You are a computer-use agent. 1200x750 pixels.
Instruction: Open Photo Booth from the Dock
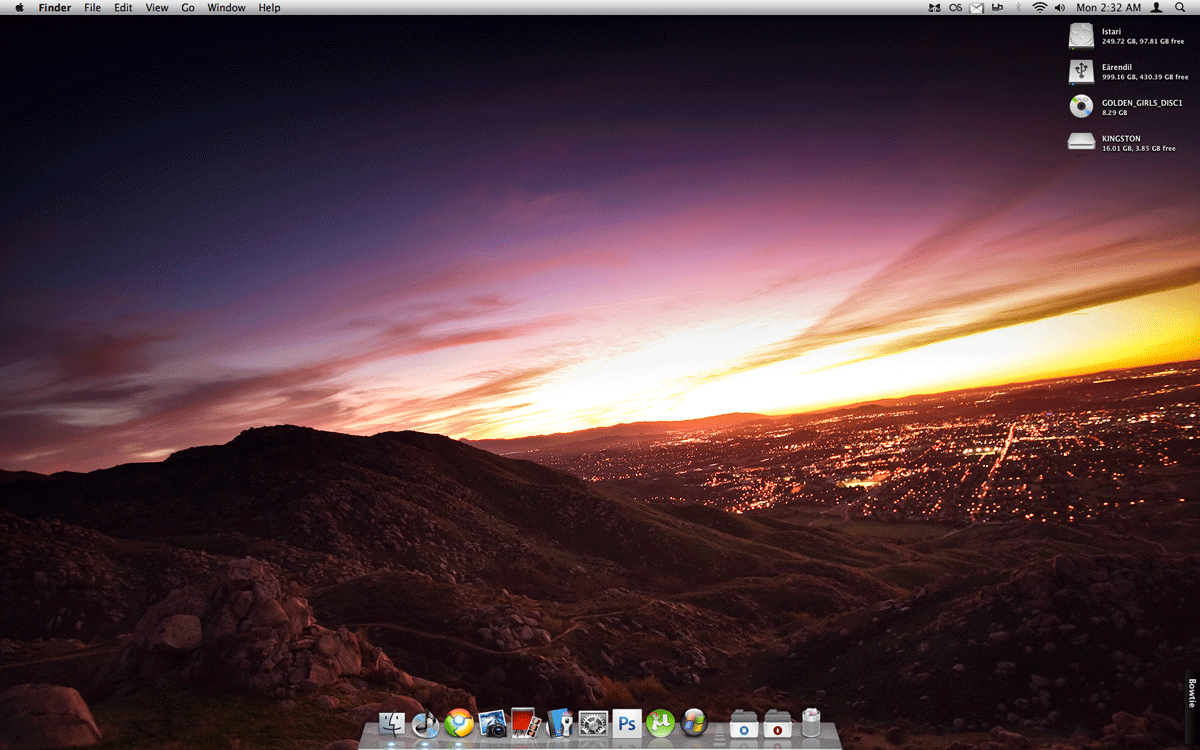pos(526,722)
